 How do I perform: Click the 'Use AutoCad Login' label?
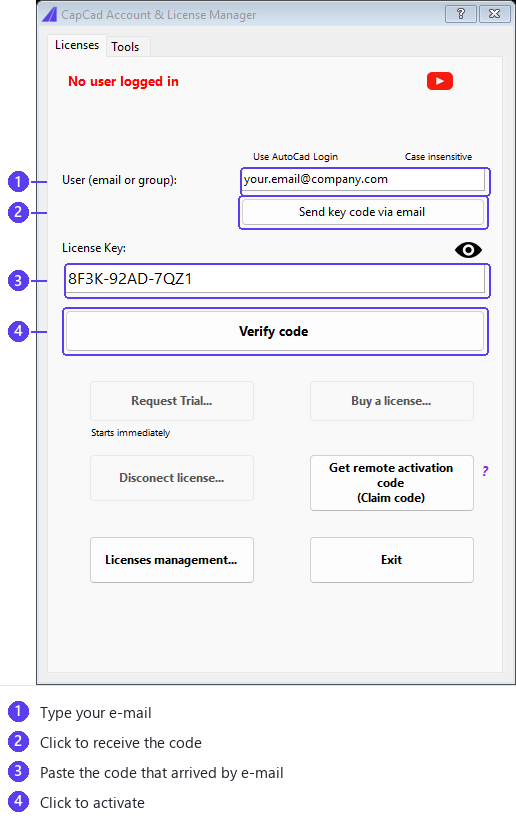point(295,157)
